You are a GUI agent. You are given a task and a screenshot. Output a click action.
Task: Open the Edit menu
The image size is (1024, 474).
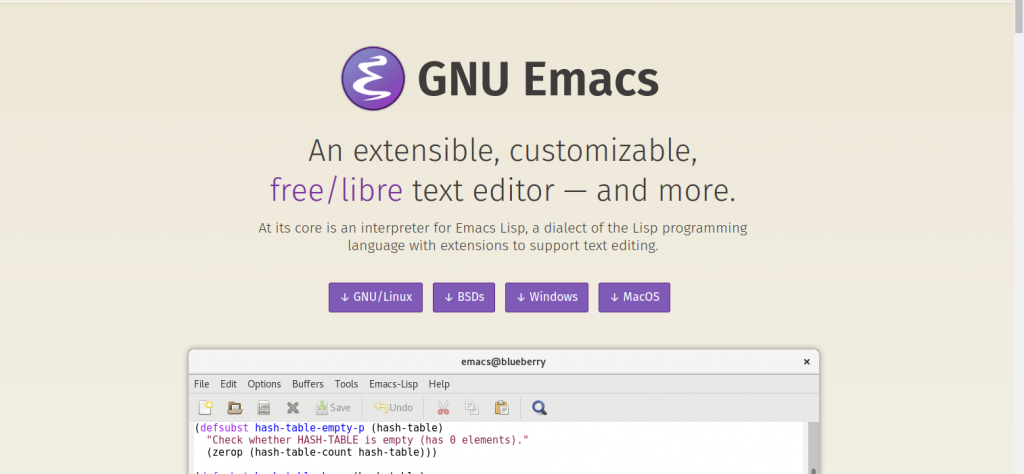point(229,384)
